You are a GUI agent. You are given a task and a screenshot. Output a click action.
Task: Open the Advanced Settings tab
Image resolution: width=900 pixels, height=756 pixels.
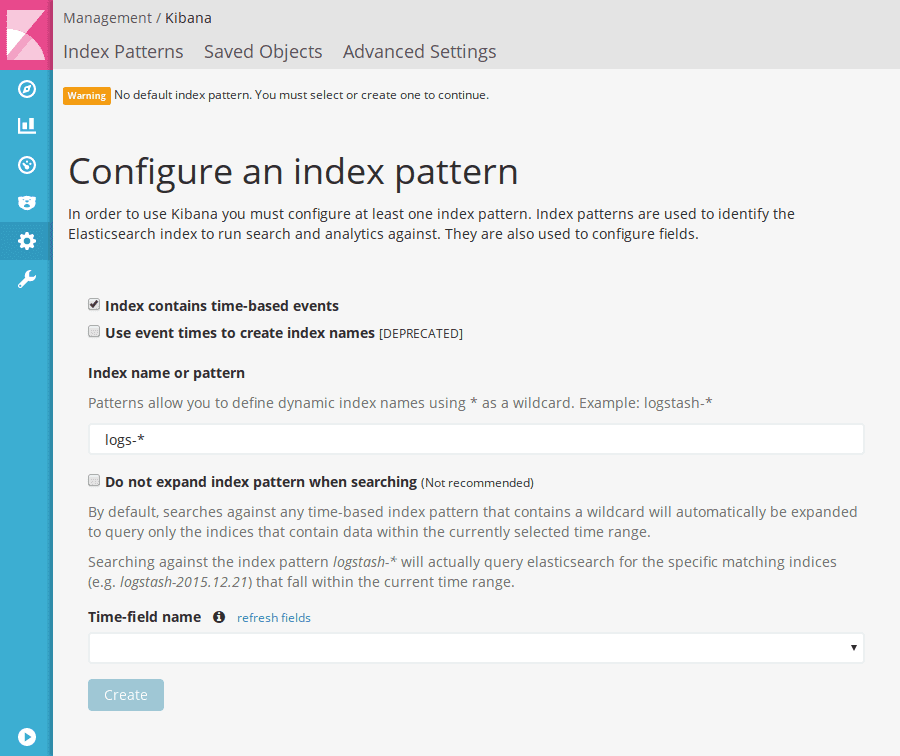click(x=420, y=52)
